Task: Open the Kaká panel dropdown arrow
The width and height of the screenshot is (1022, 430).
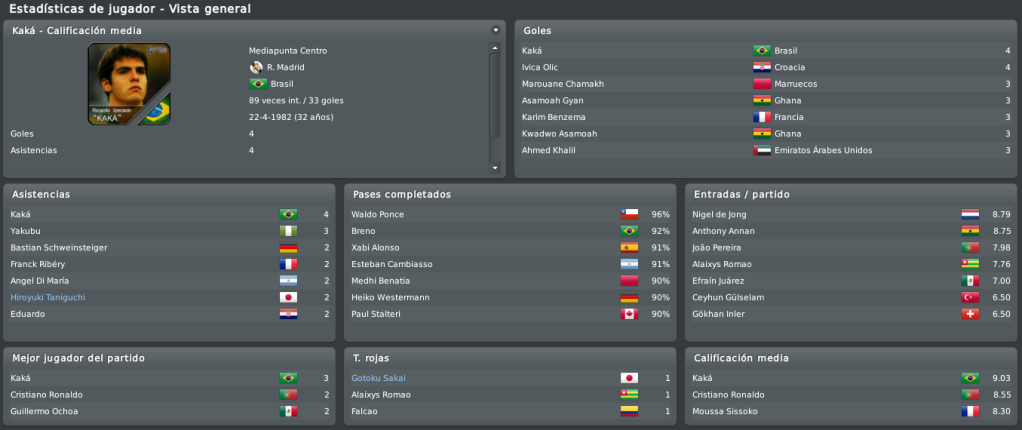Action: click(x=495, y=30)
